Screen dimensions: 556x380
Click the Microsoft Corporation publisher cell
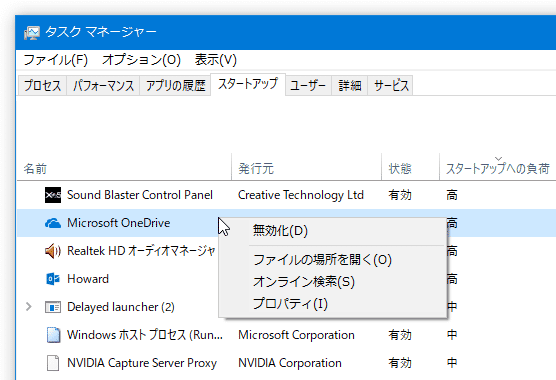tap(296, 335)
